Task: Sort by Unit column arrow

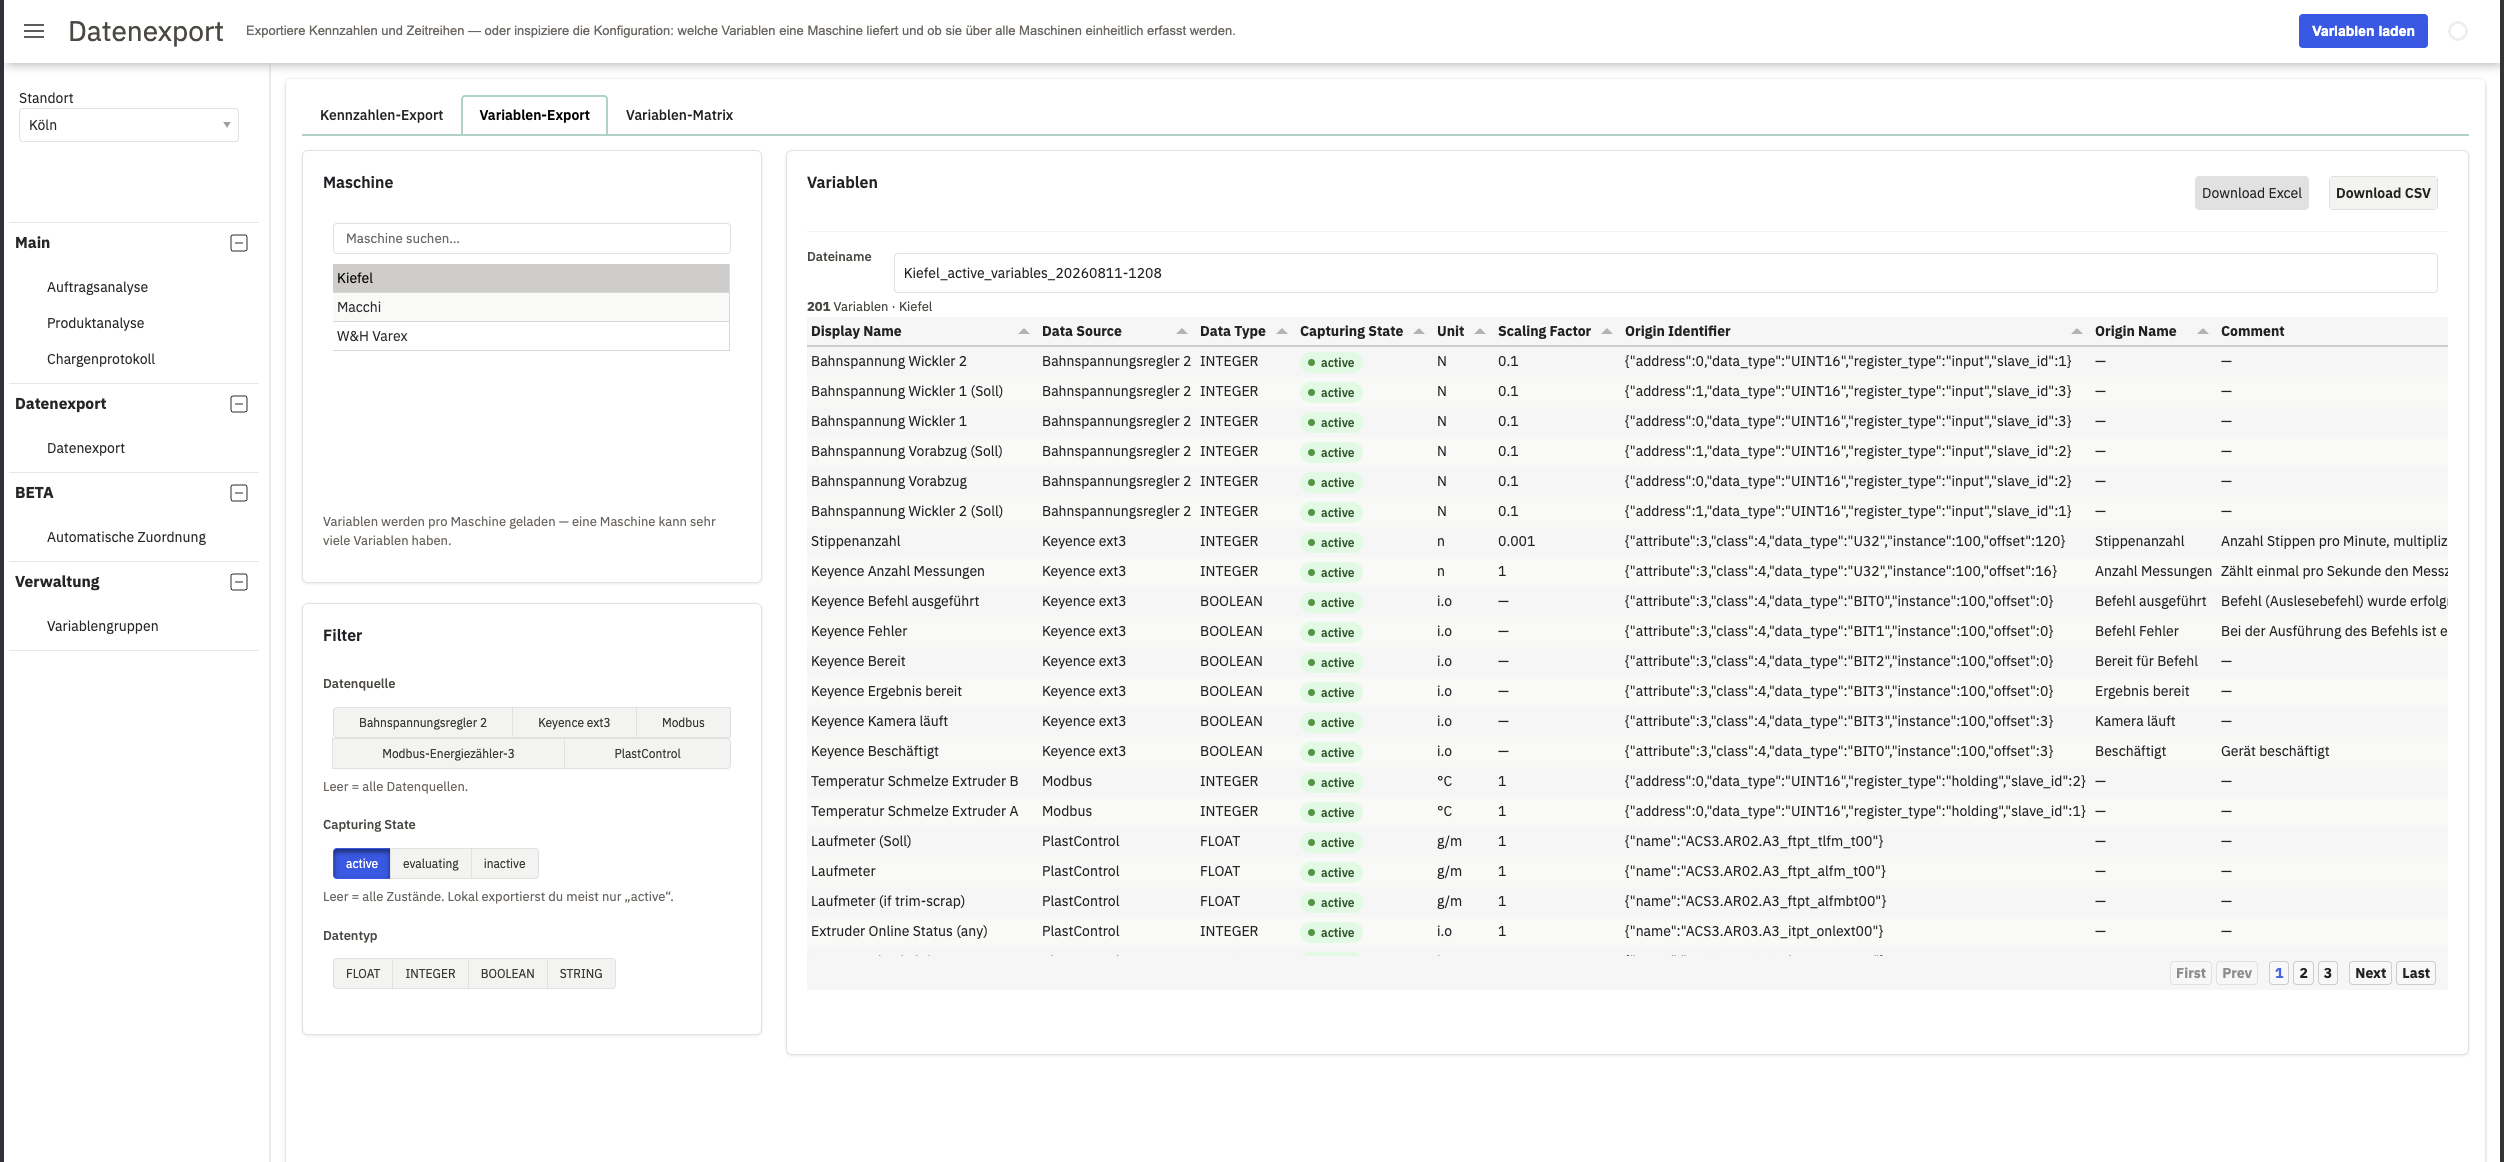Action: pyautogui.click(x=1480, y=331)
